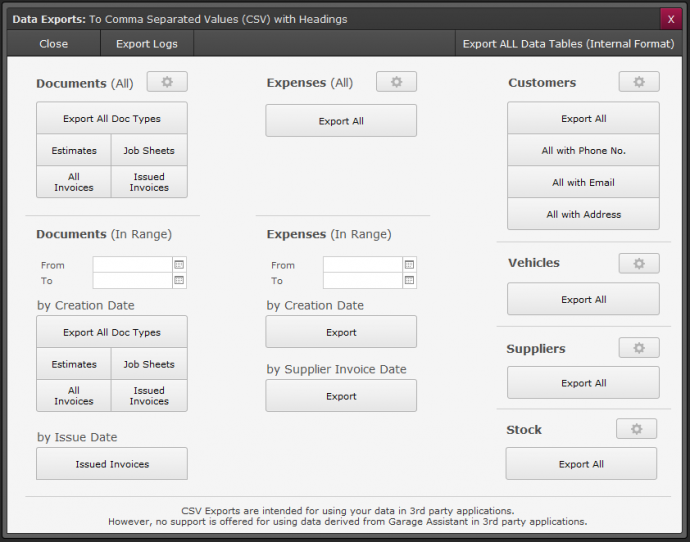
Task: Export All Invoices by Creation Date in range
Action: [74, 396]
